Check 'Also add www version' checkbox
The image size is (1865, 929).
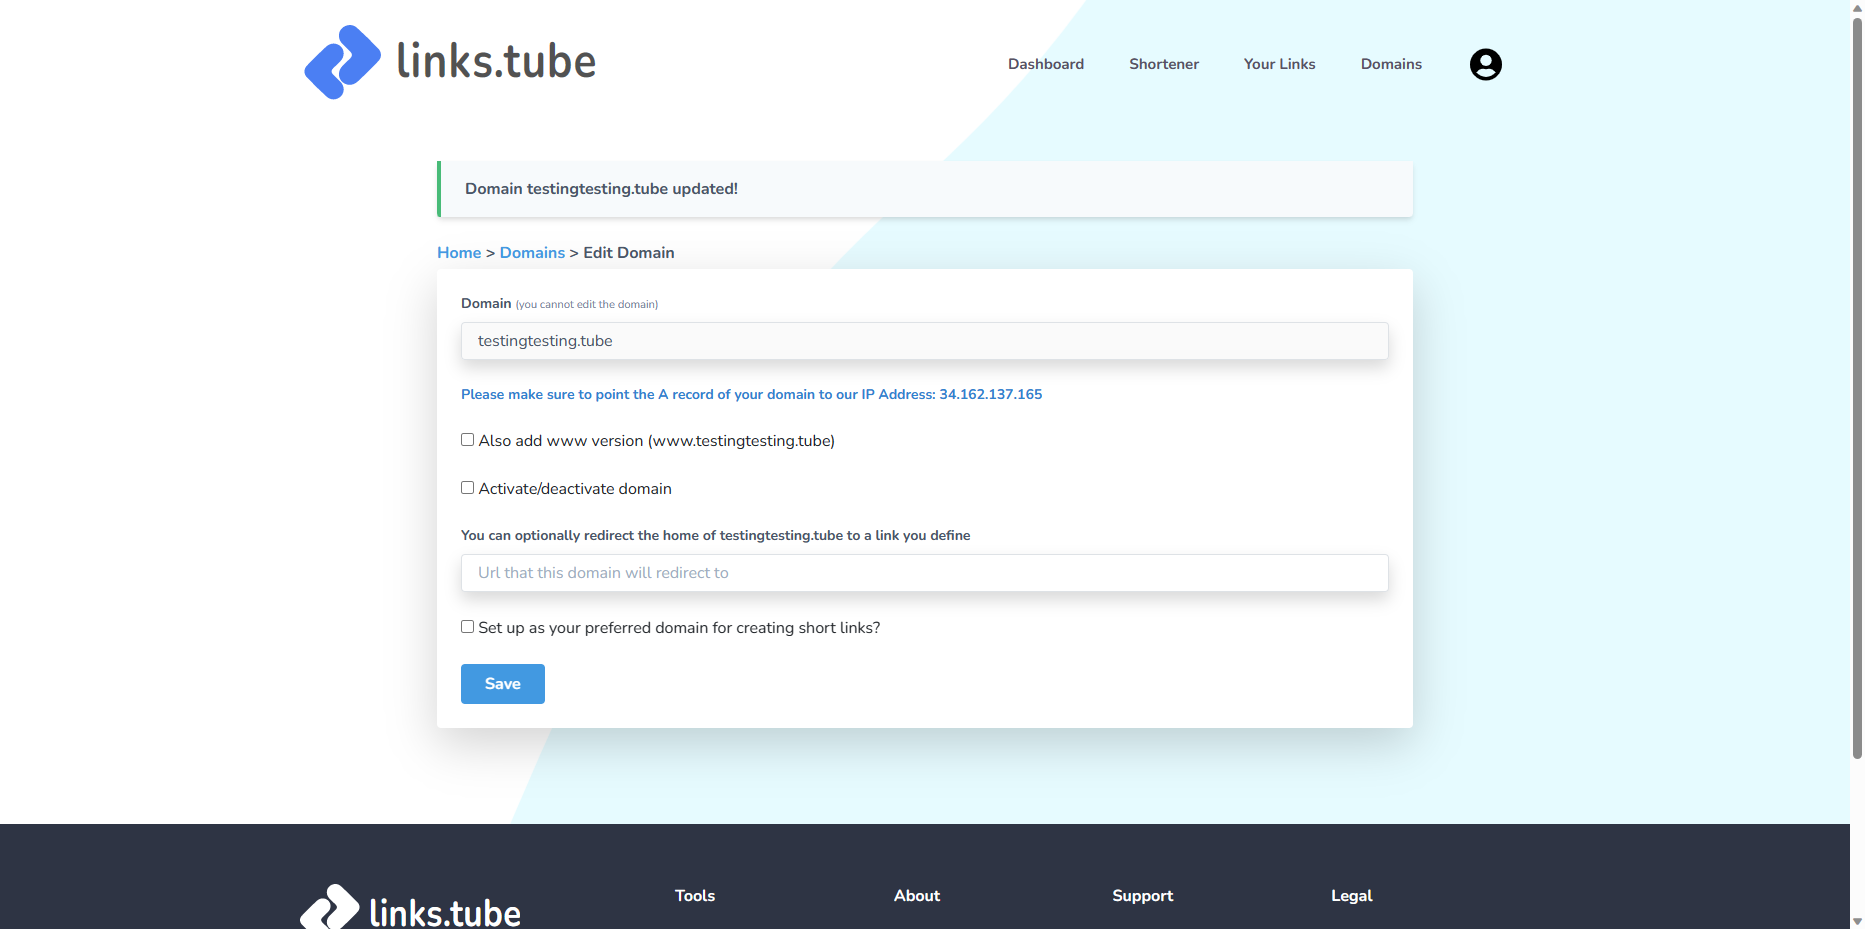467,440
